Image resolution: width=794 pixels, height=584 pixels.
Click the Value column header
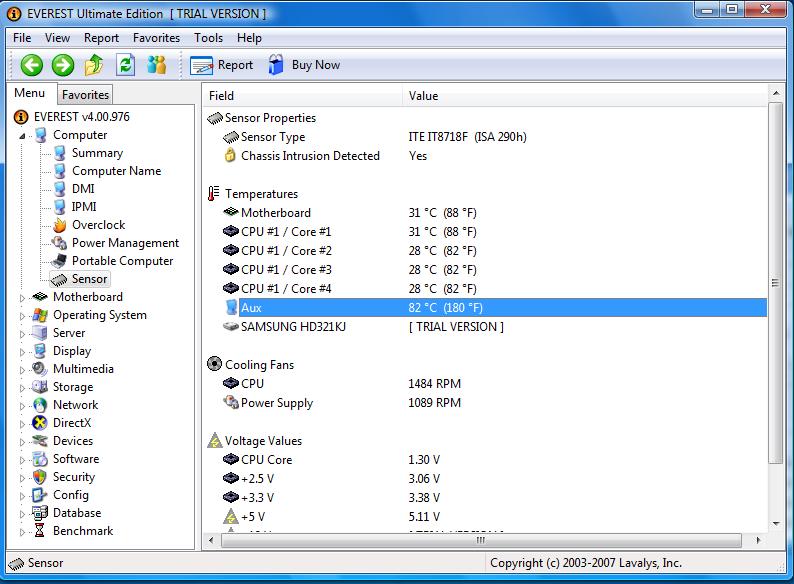[x=585, y=96]
